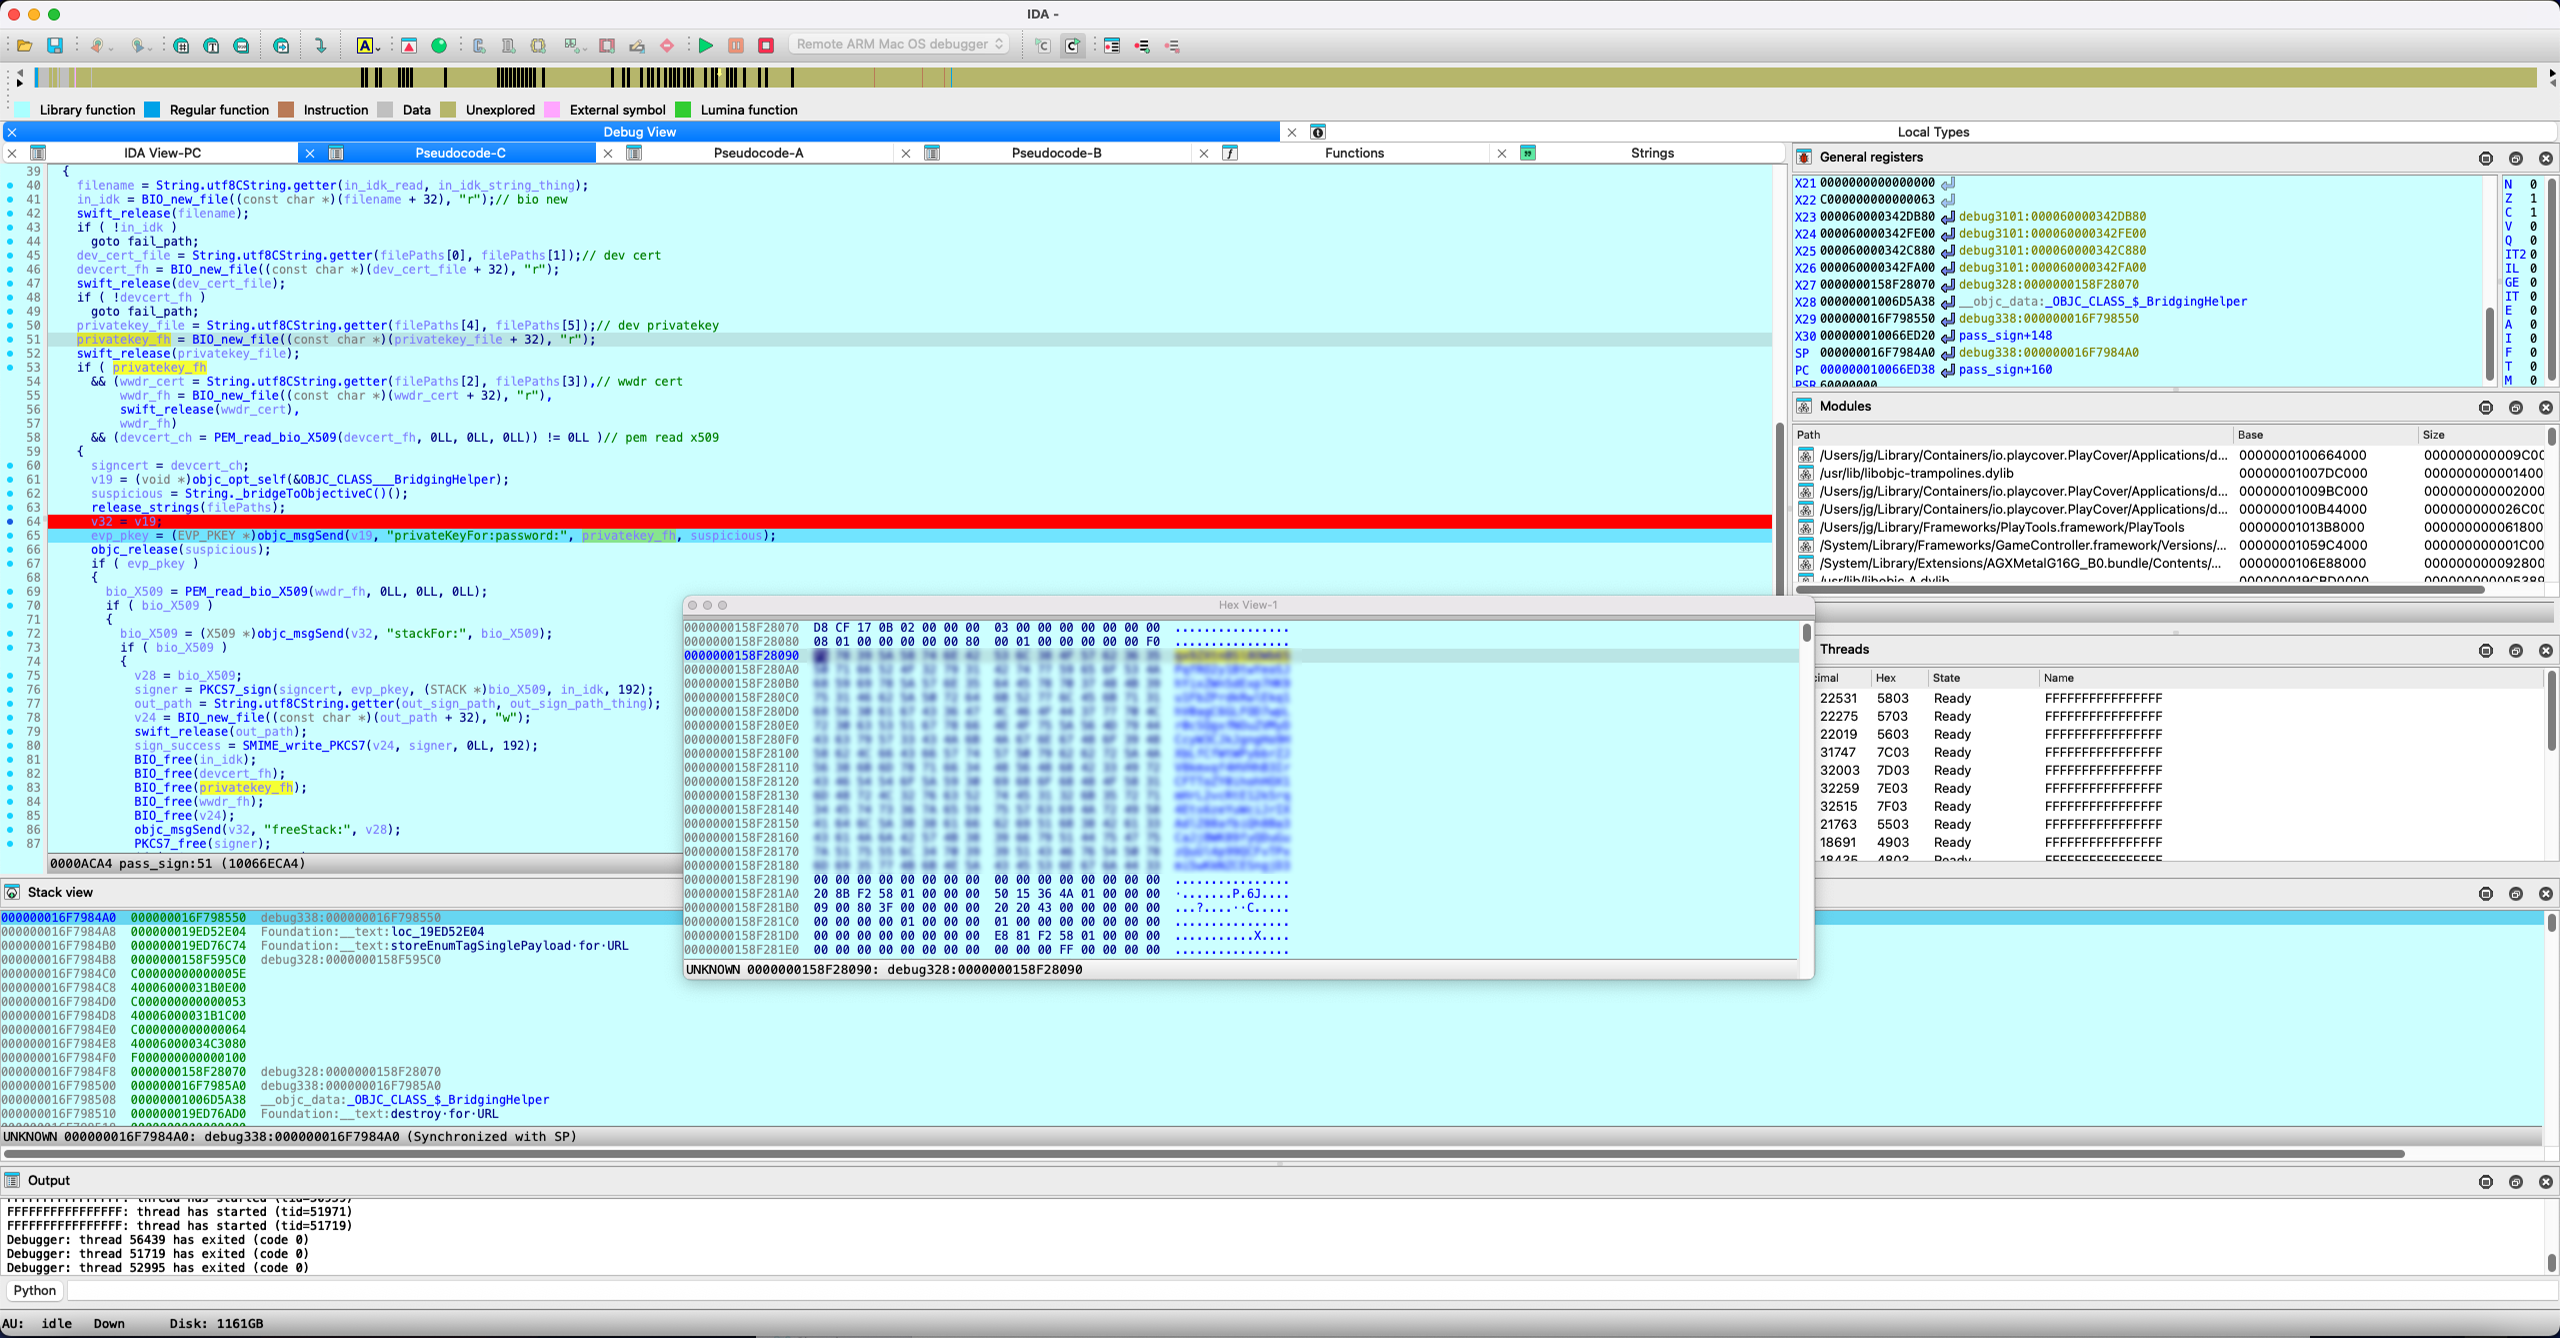Select the highlighted address row in Hex View-1

point(740,656)
